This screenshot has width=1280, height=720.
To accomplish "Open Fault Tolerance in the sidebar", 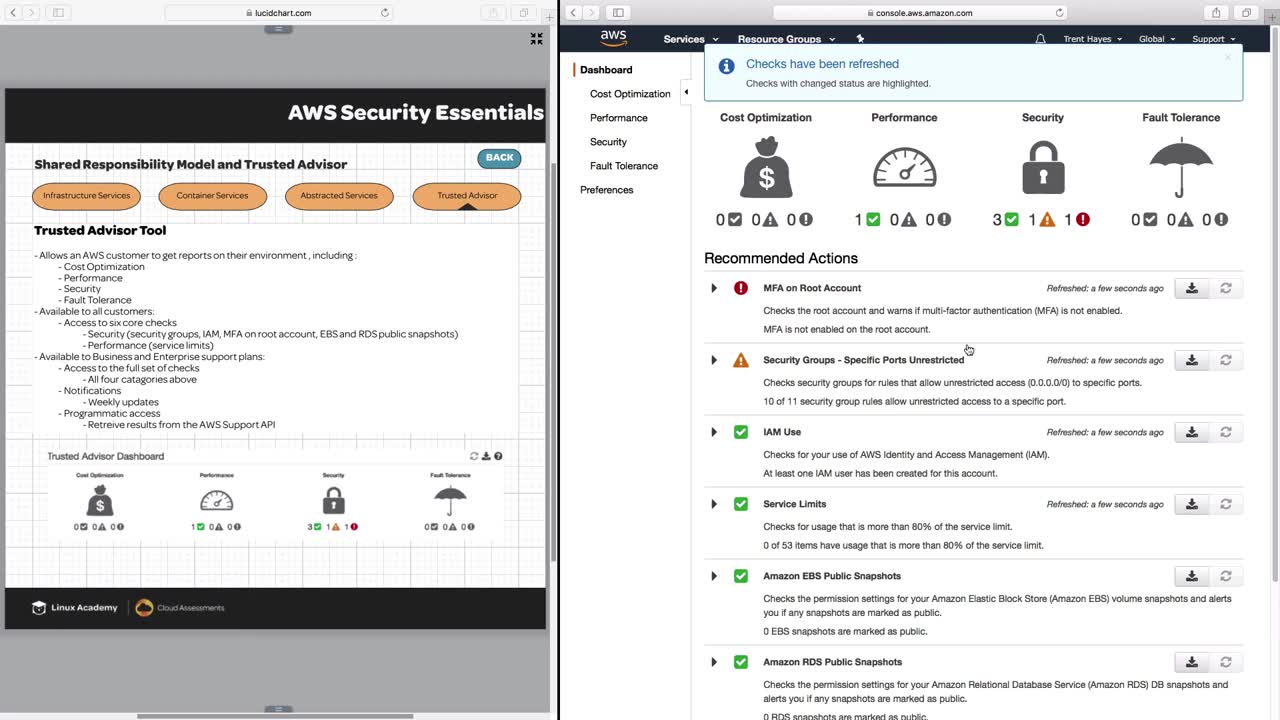I will click(624, 166).
